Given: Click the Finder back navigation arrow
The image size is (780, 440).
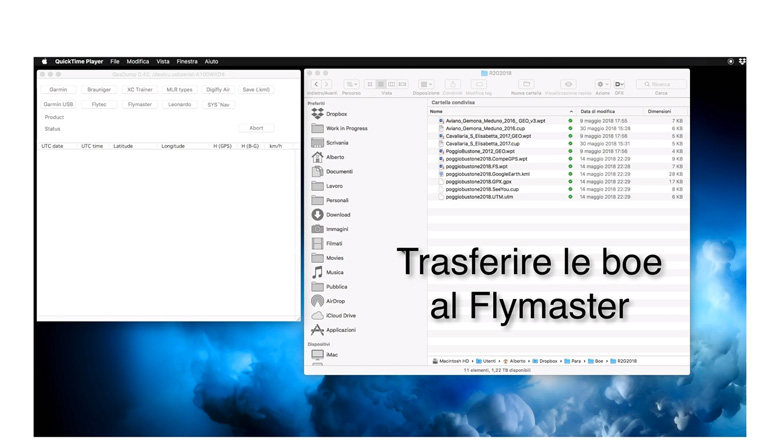Looking at the screenshot, I should tap(316, 85).
